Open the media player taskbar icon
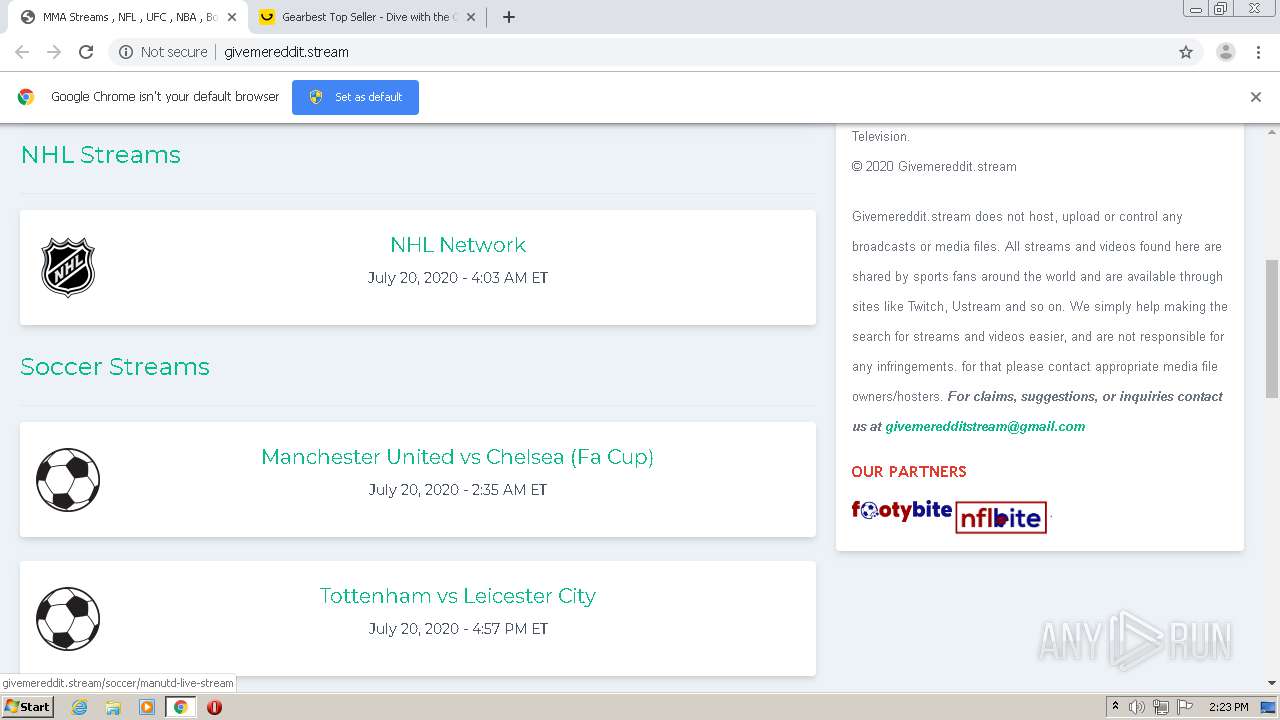The image size is (1280, 720). coord(147,707)
